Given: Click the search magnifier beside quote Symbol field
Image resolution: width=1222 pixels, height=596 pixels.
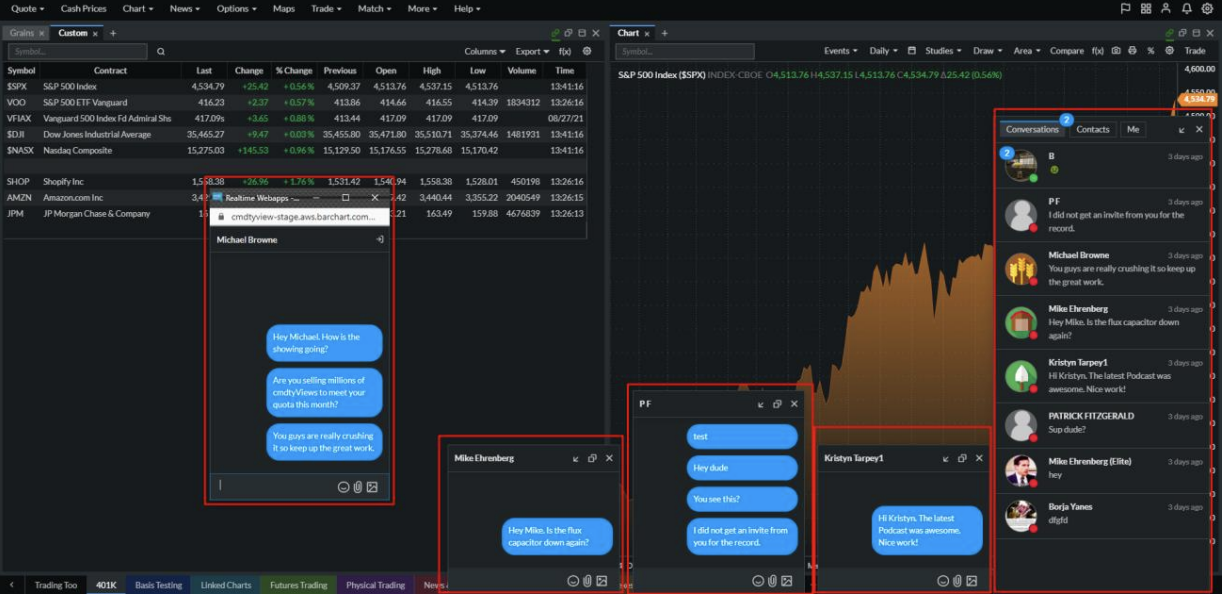Looking at the screenshot, I should point(160,51).
